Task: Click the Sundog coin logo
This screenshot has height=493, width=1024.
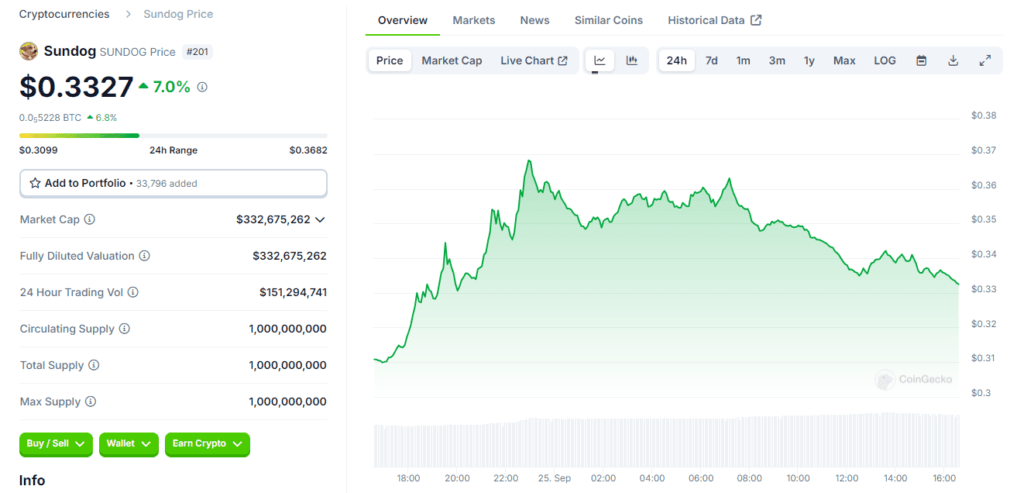Action: click(28, 51)
